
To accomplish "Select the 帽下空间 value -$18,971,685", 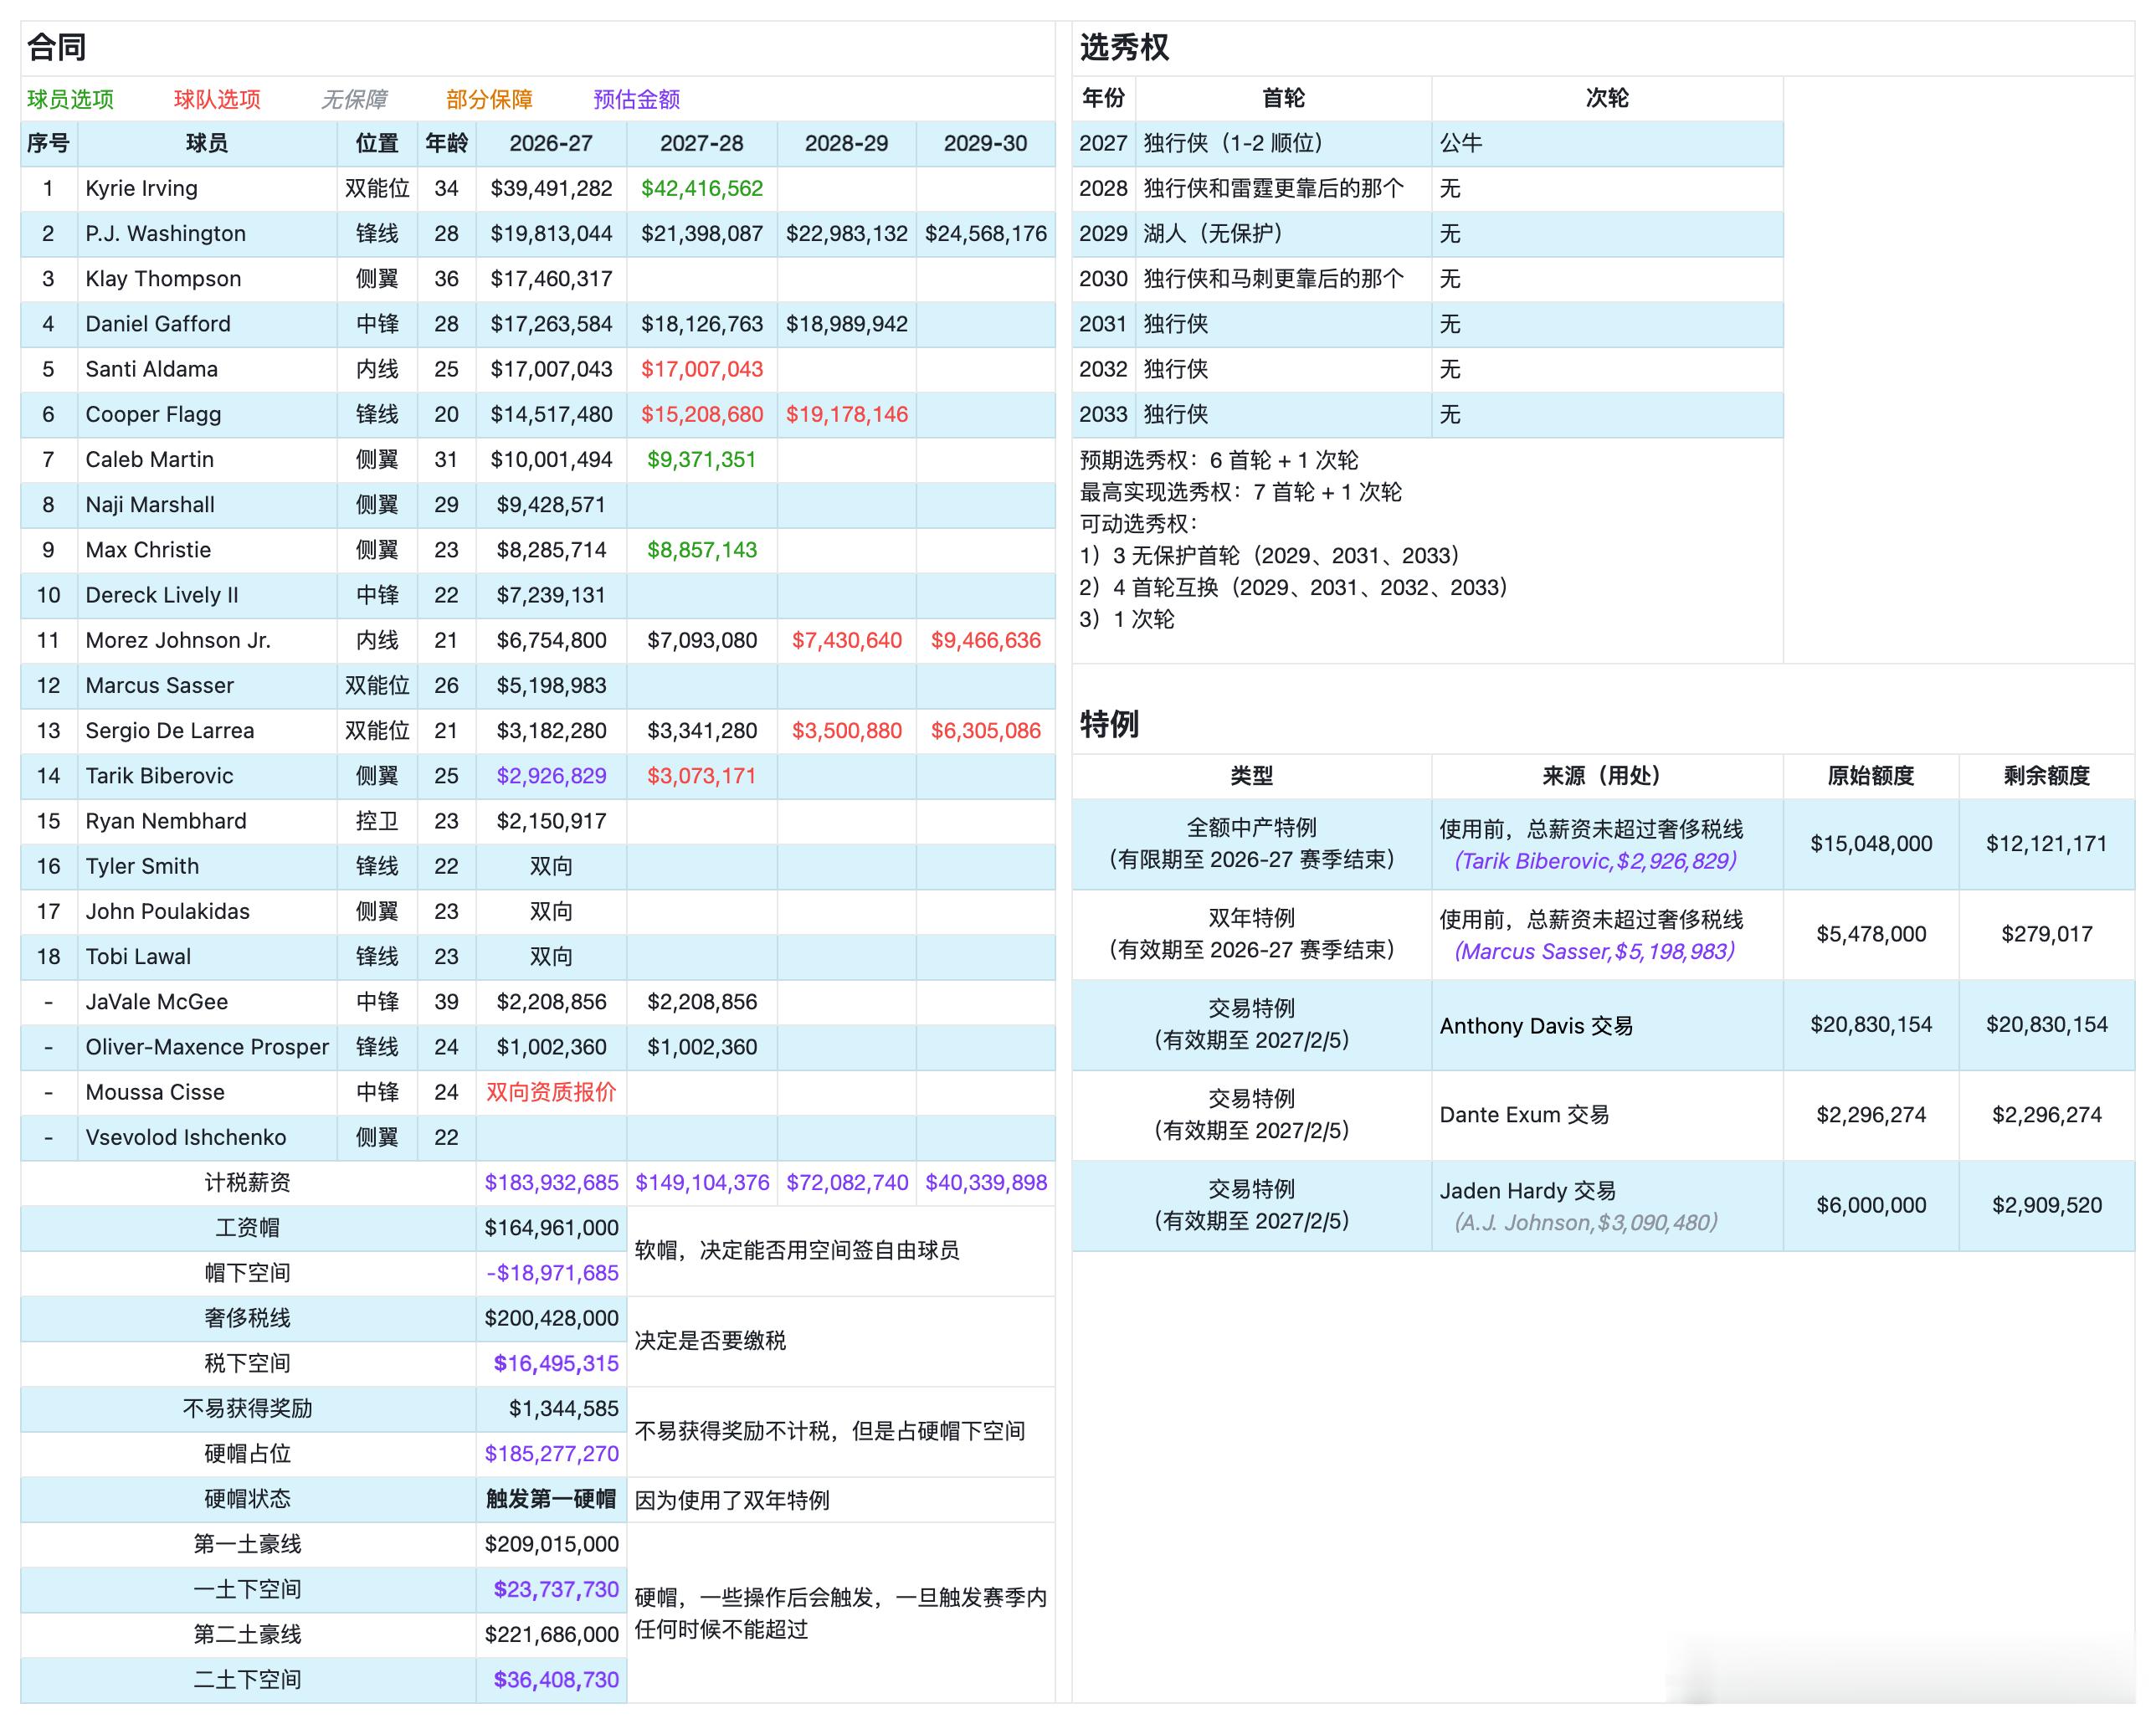I will tap(551, 1273).
